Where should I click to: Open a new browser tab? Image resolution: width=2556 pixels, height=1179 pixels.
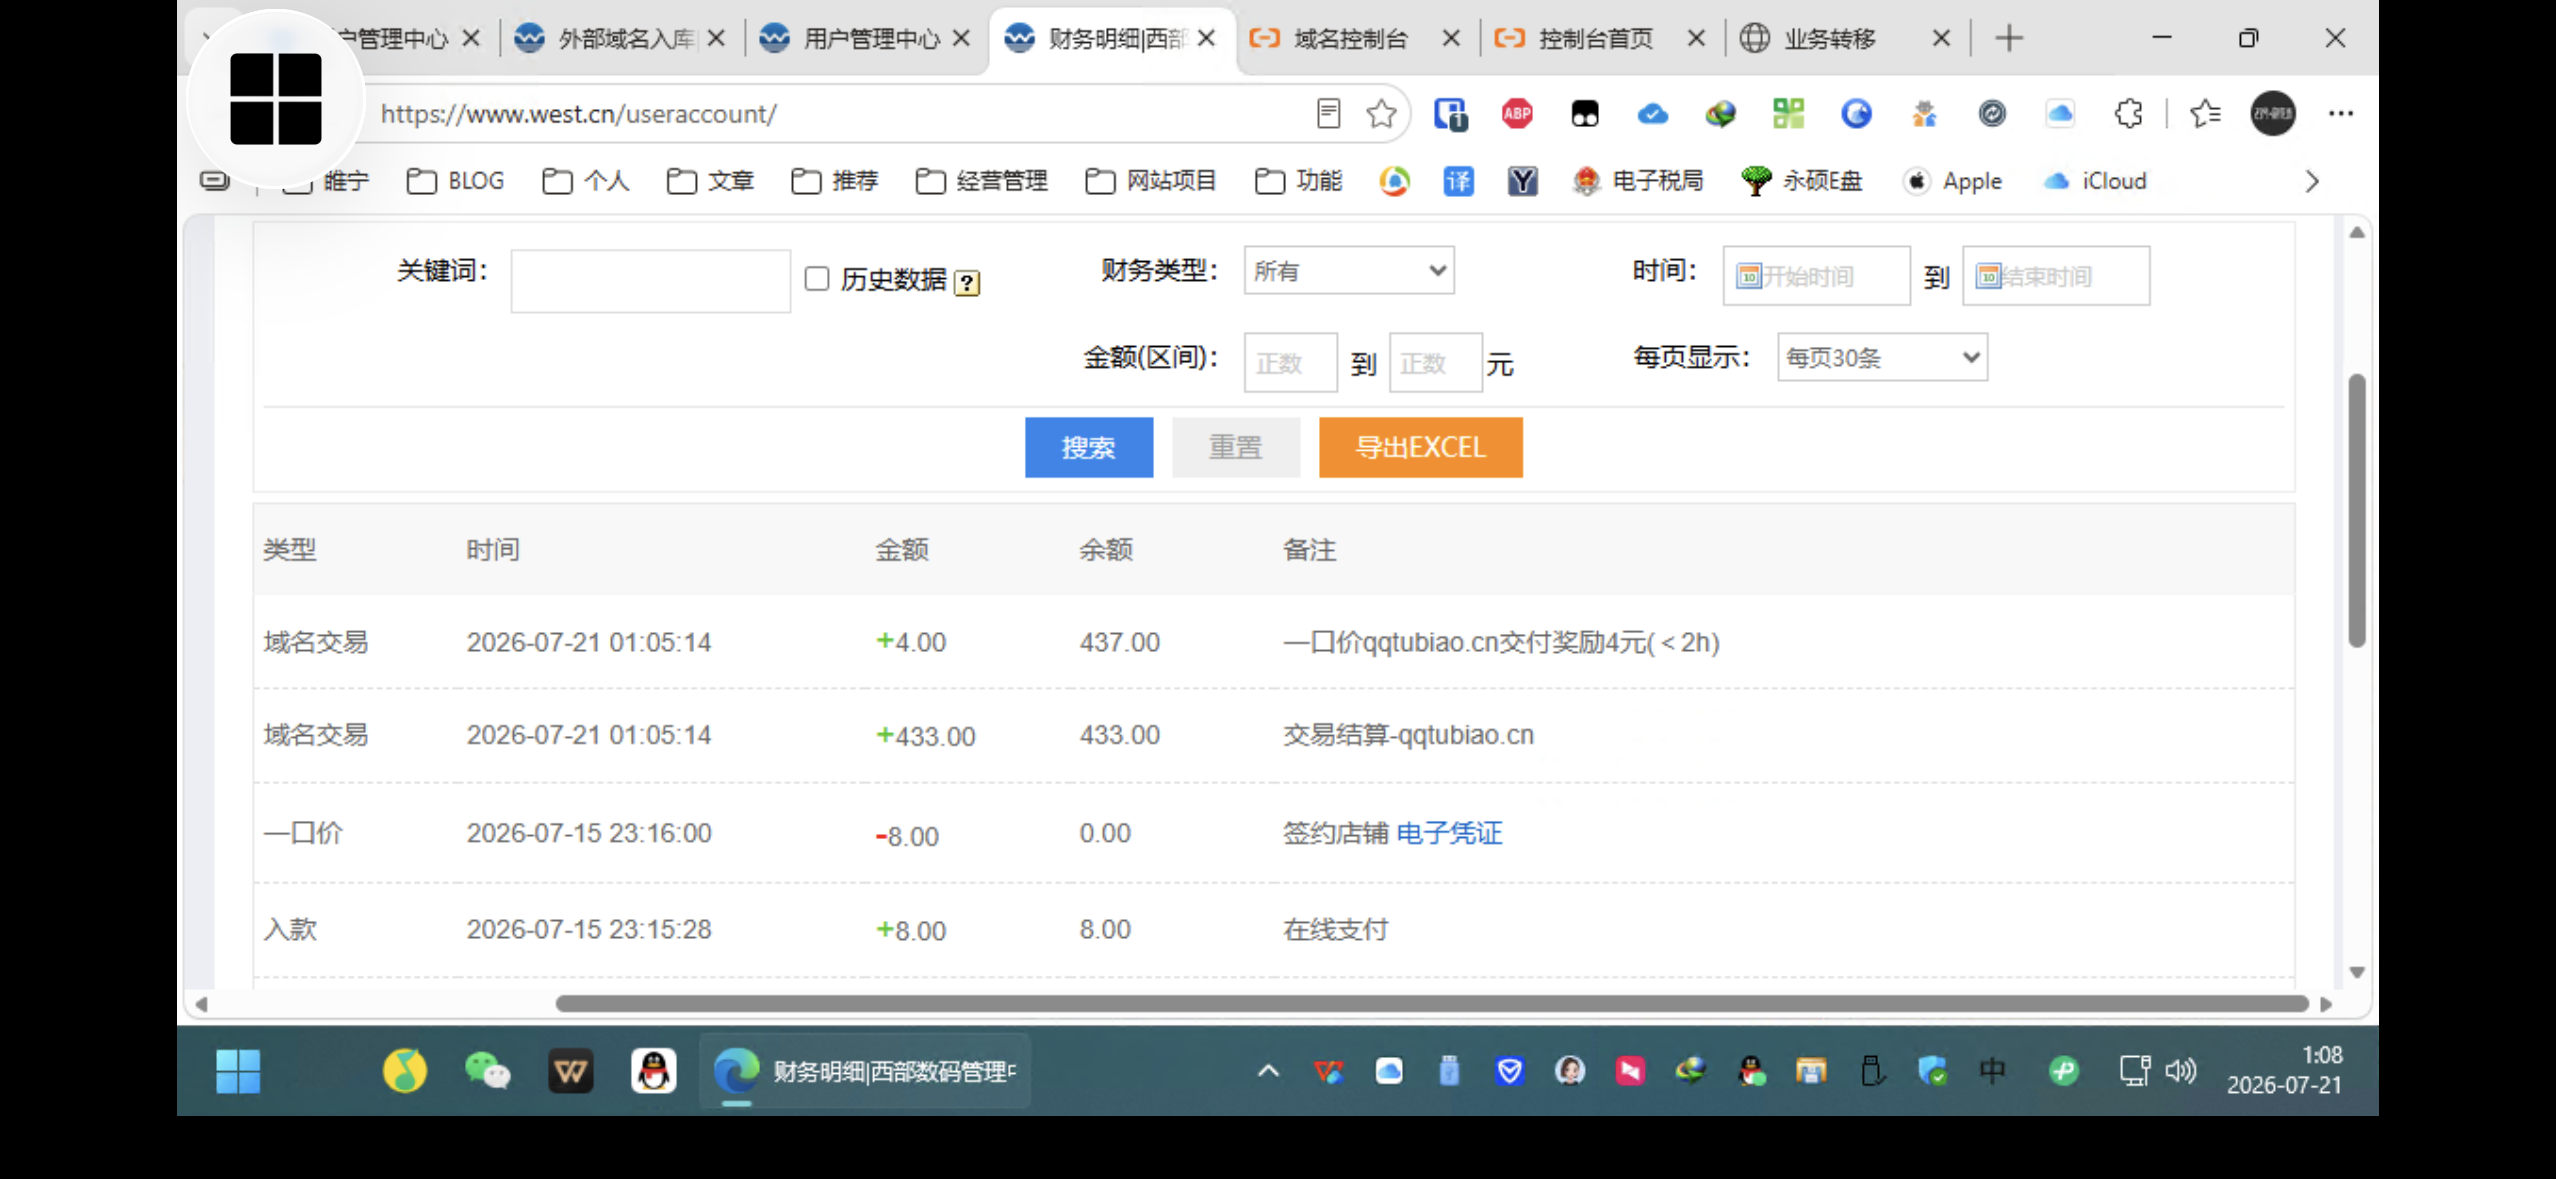coord(2009,39)
